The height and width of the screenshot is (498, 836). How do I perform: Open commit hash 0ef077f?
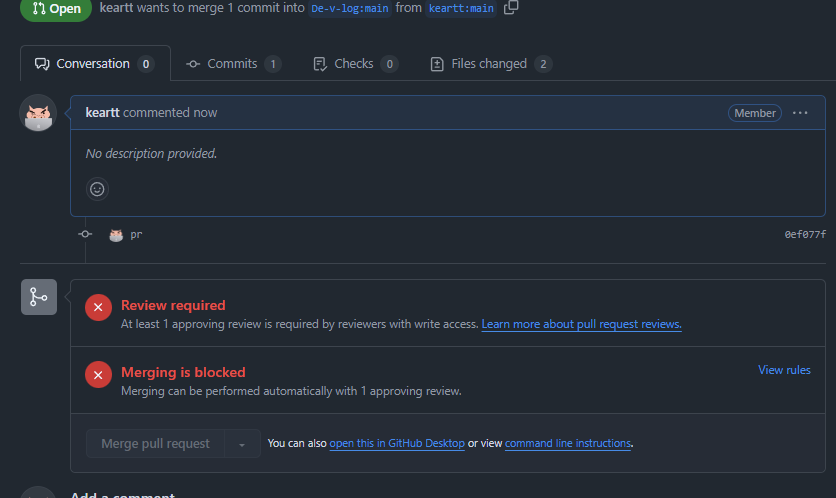(805, 235)
